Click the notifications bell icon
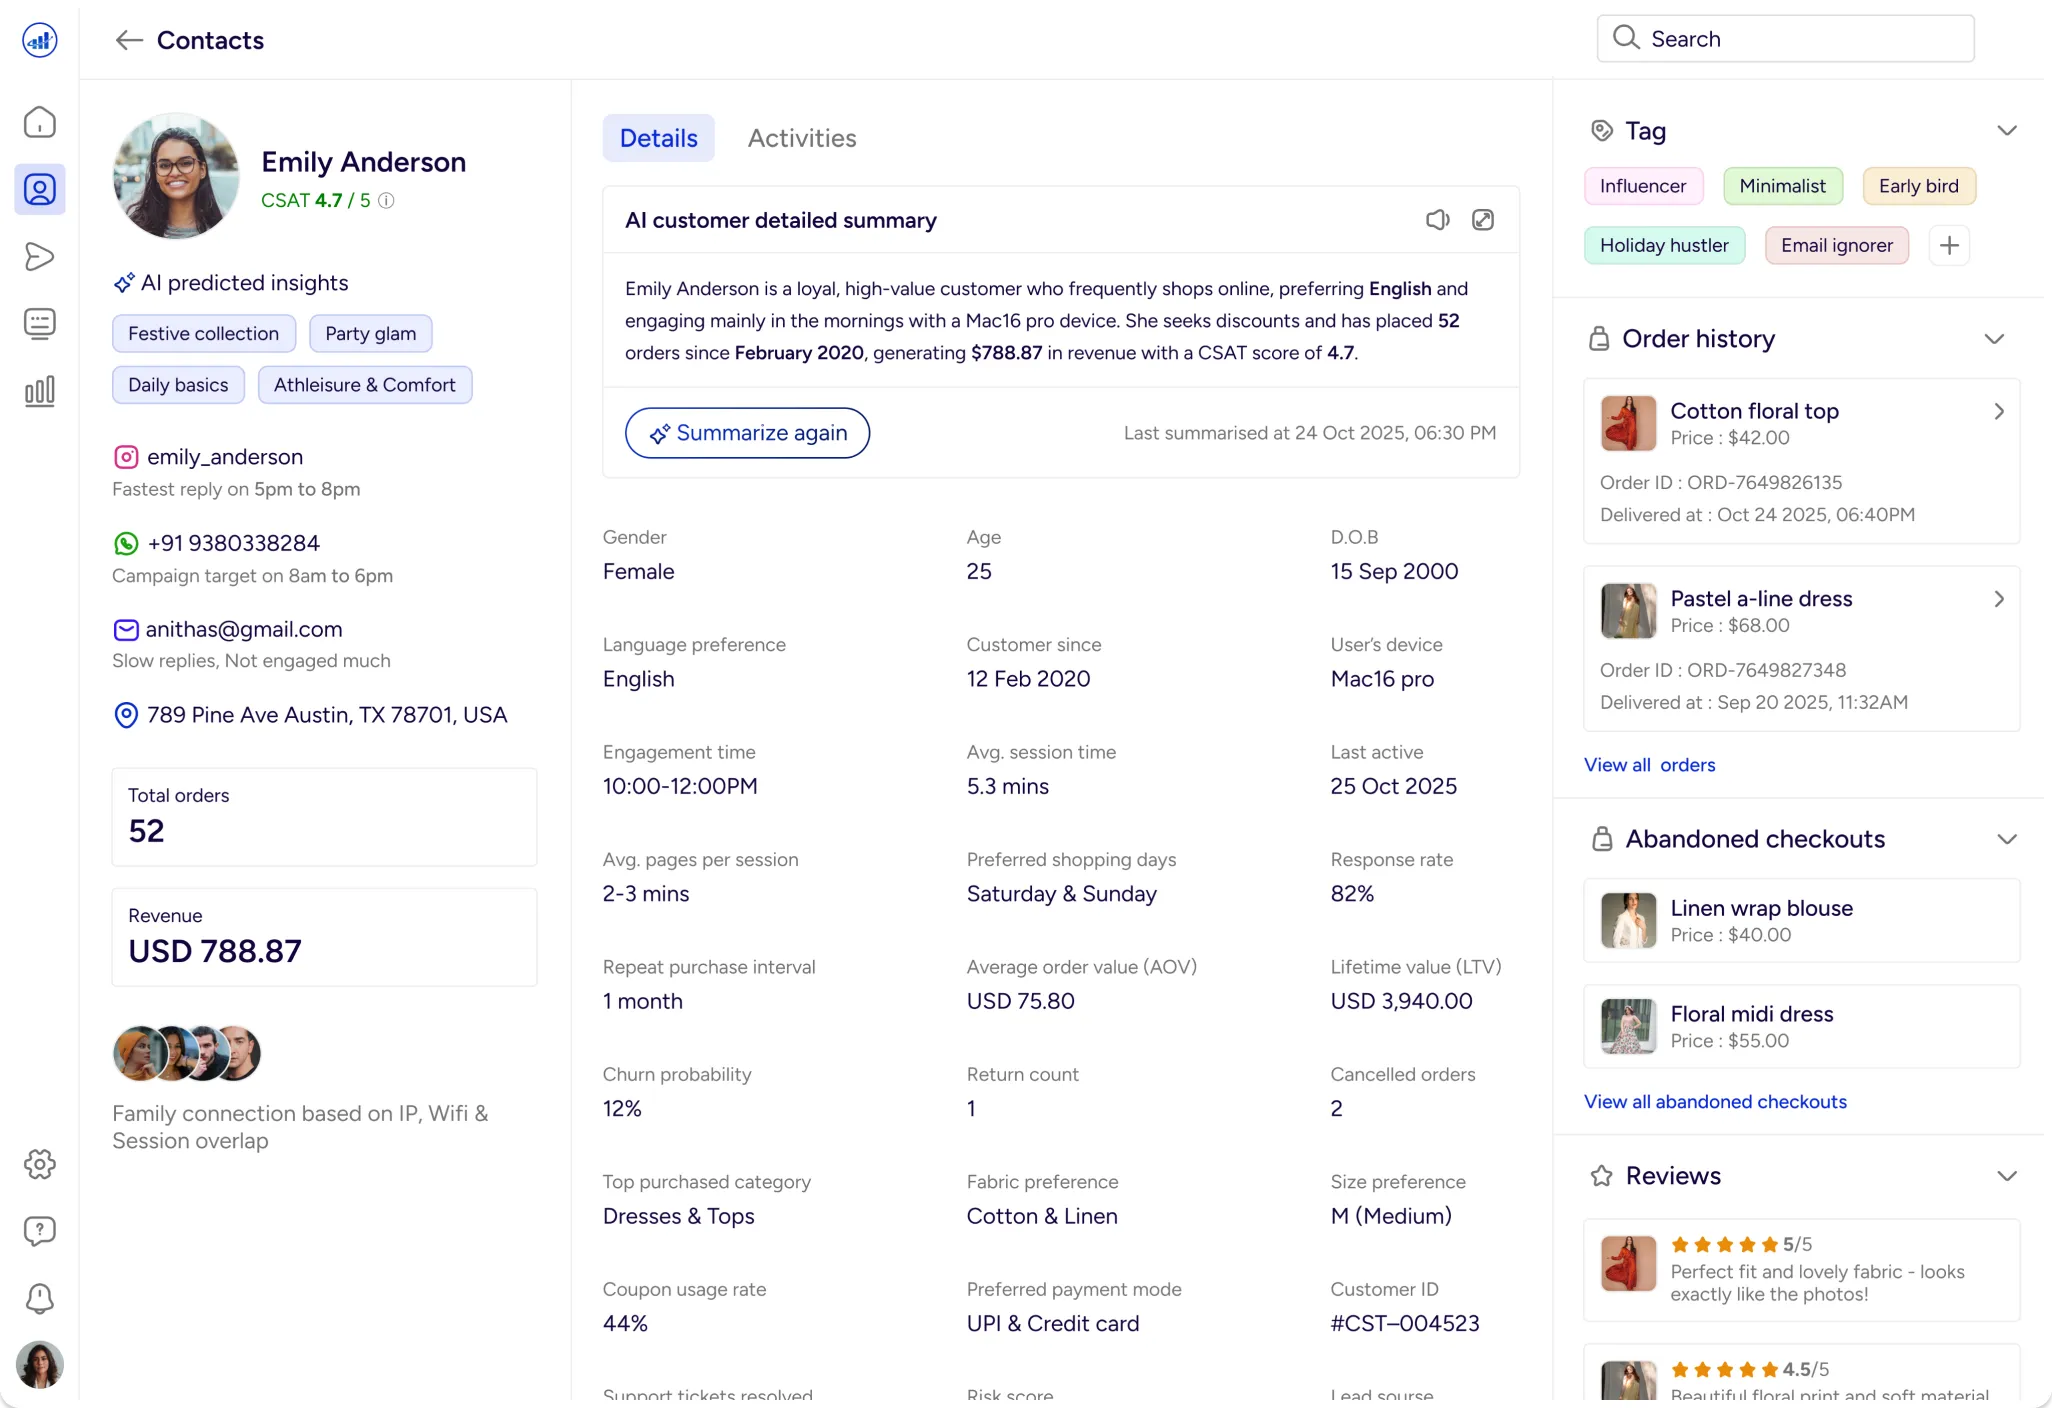The width and height of the screenshot is (2052, 1408). tap(40, 1298)
